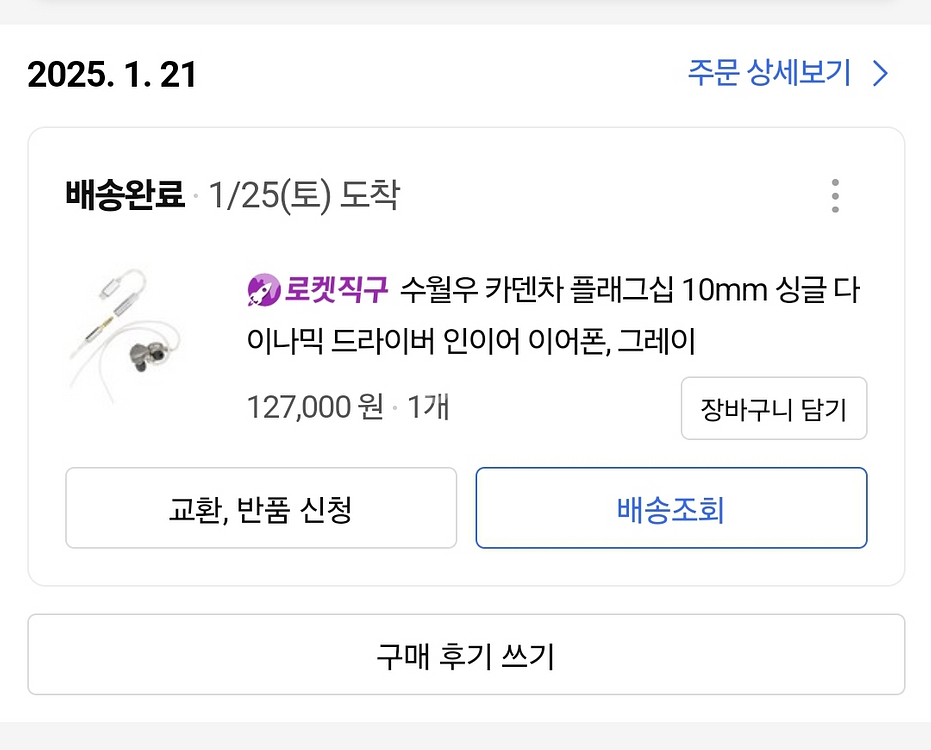Click the 2025. 1. 21 order date heading
This screenshot has width=931, height=750.
[x=112, y=75]
